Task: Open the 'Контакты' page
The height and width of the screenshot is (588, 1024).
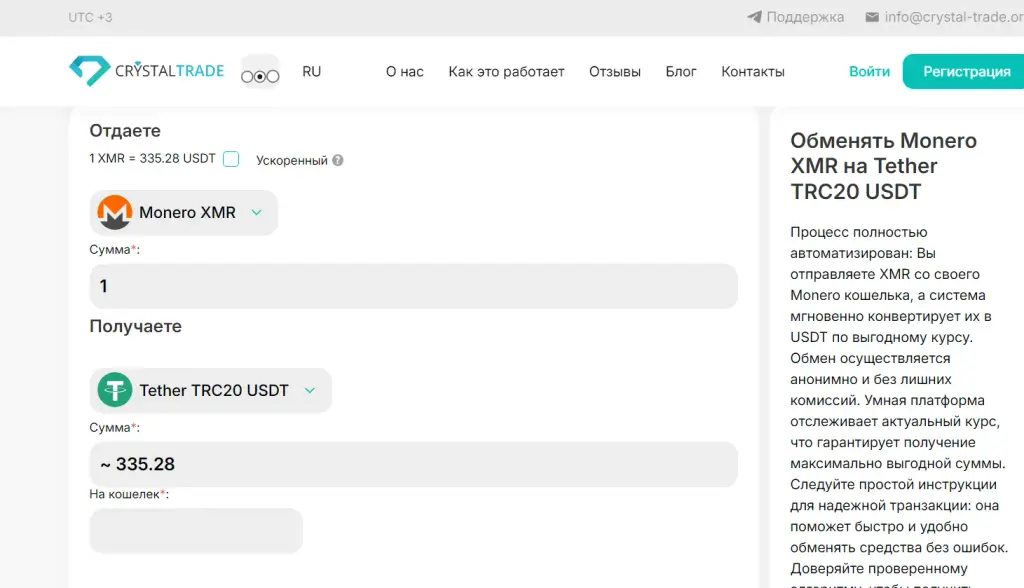Action: tap(752, 71)
